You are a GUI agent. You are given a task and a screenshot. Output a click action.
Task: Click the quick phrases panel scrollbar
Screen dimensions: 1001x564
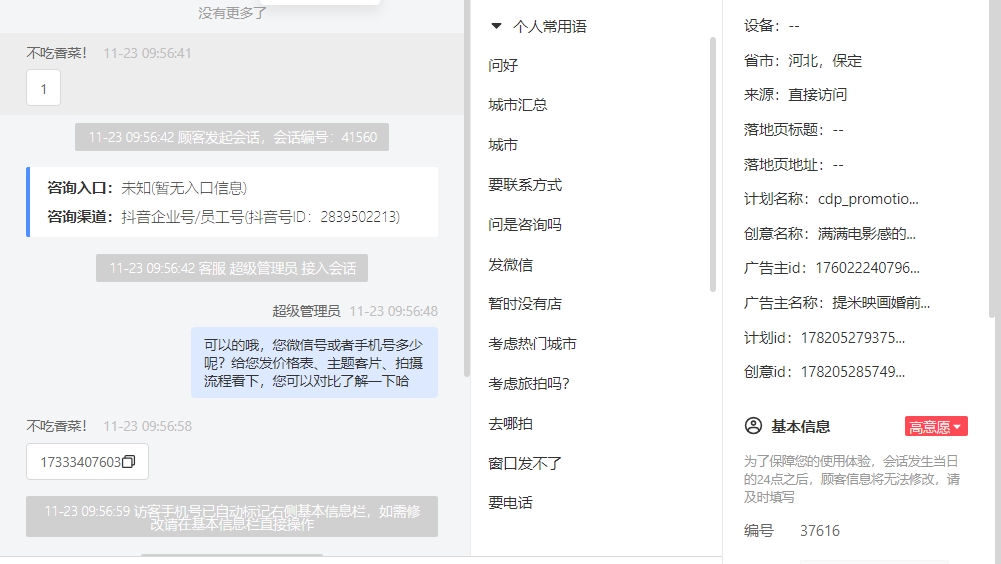click(712, 165)
